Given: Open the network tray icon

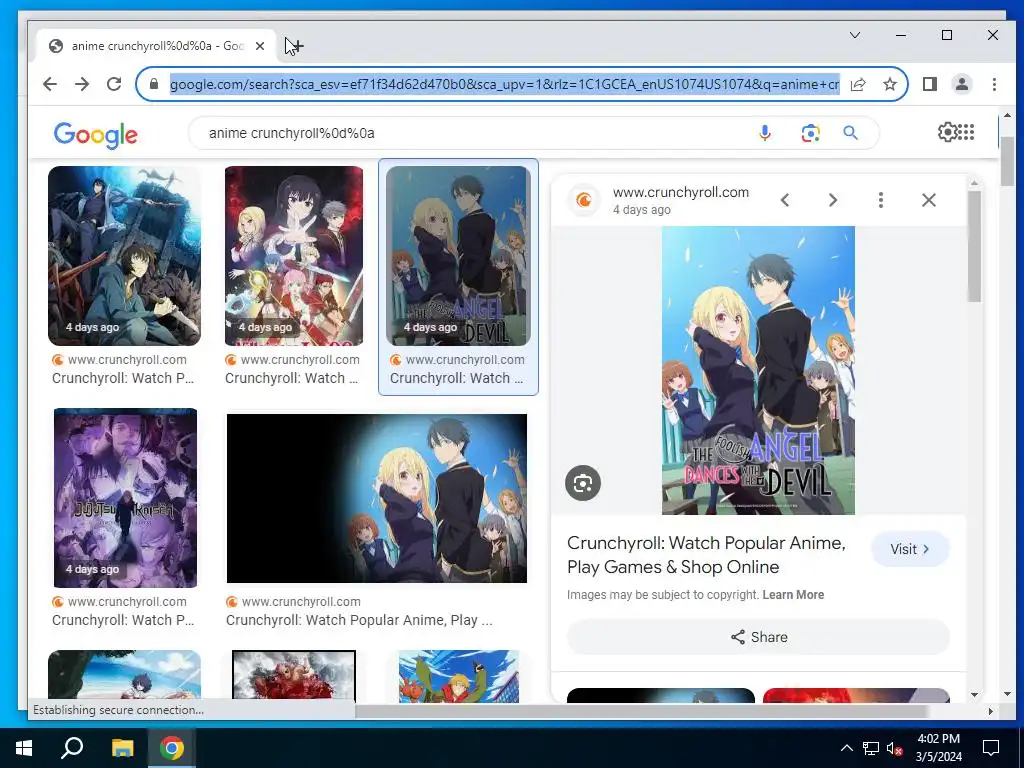Looking at the screenshot, I should [x=871, y=748].
